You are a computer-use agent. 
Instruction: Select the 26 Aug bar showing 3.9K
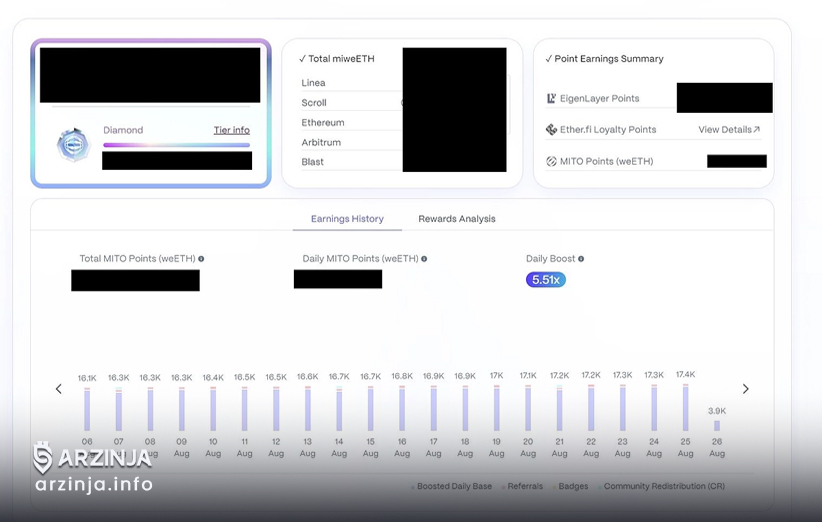click(x=717, y=426)
